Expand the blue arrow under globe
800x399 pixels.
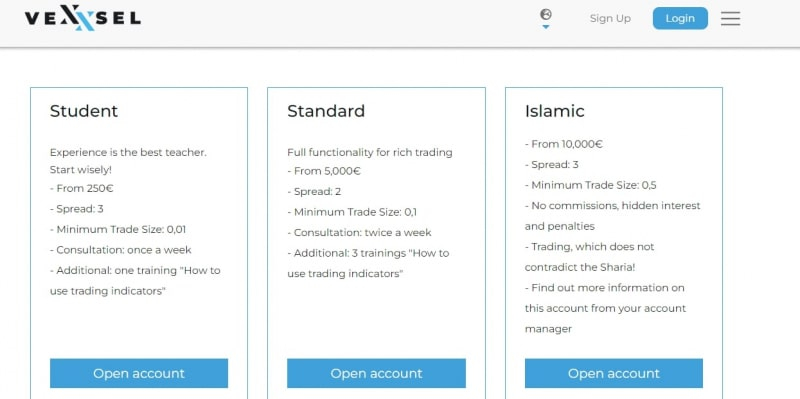coord(545,27)
